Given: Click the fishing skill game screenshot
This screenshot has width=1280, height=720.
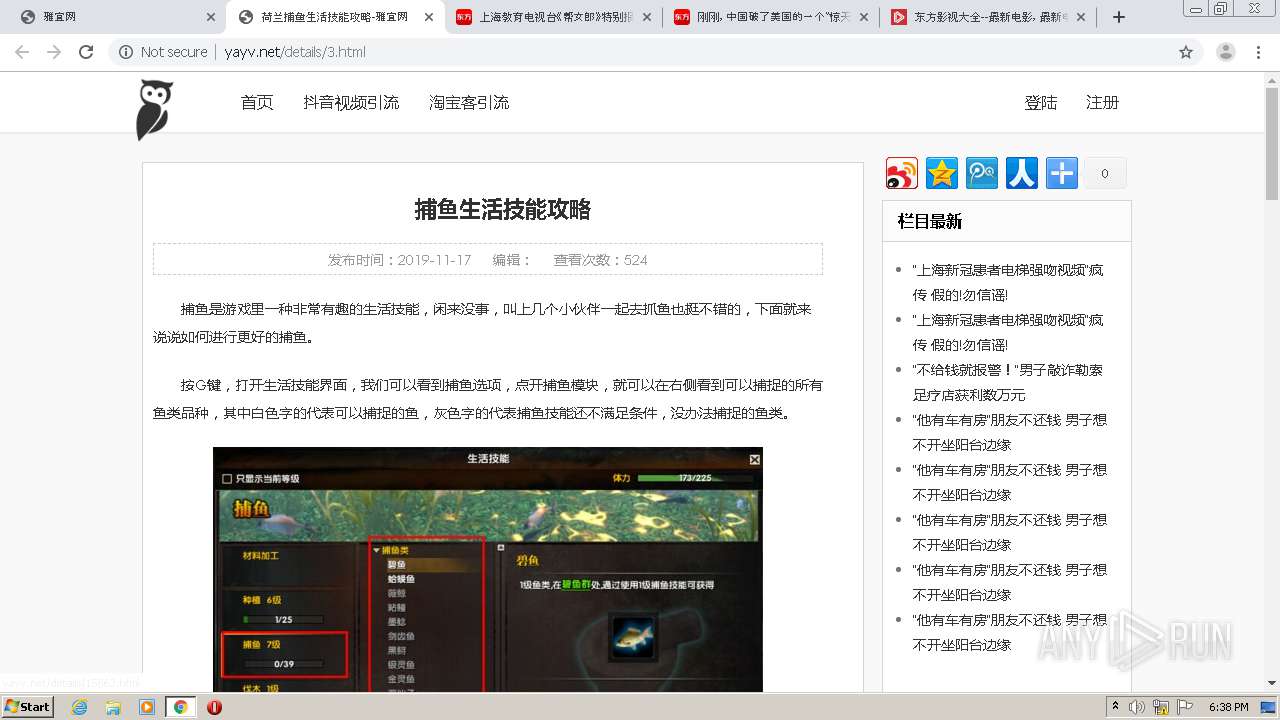Looking at the screenshot, I should pyautogui.click(x=488, y=569).
